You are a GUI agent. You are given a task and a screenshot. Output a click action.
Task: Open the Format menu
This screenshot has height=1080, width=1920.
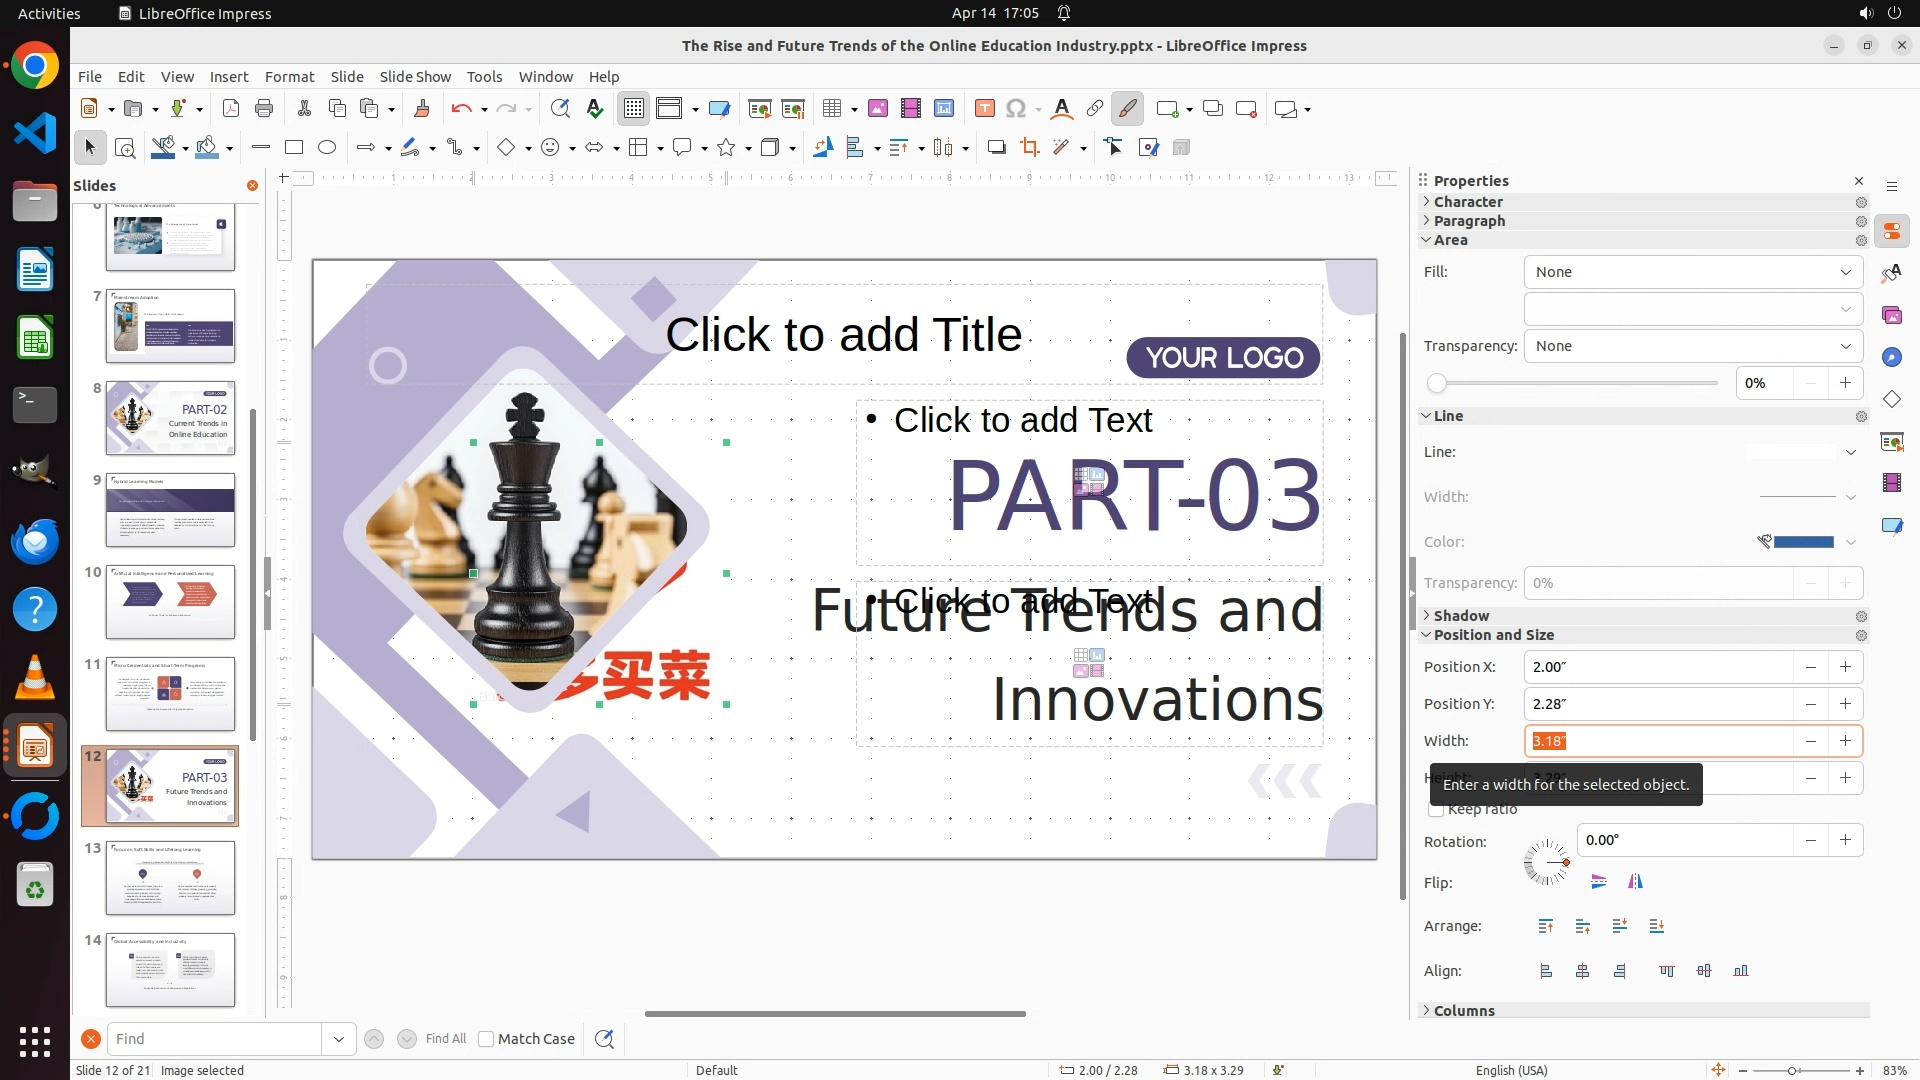pyautogui.click(x=289, y=77)
